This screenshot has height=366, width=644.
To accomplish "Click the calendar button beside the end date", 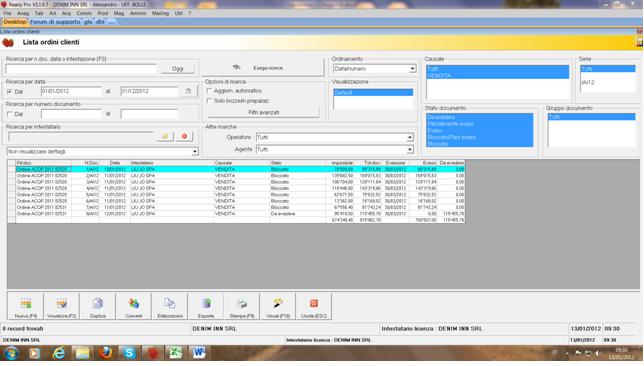I will [188, 91].
